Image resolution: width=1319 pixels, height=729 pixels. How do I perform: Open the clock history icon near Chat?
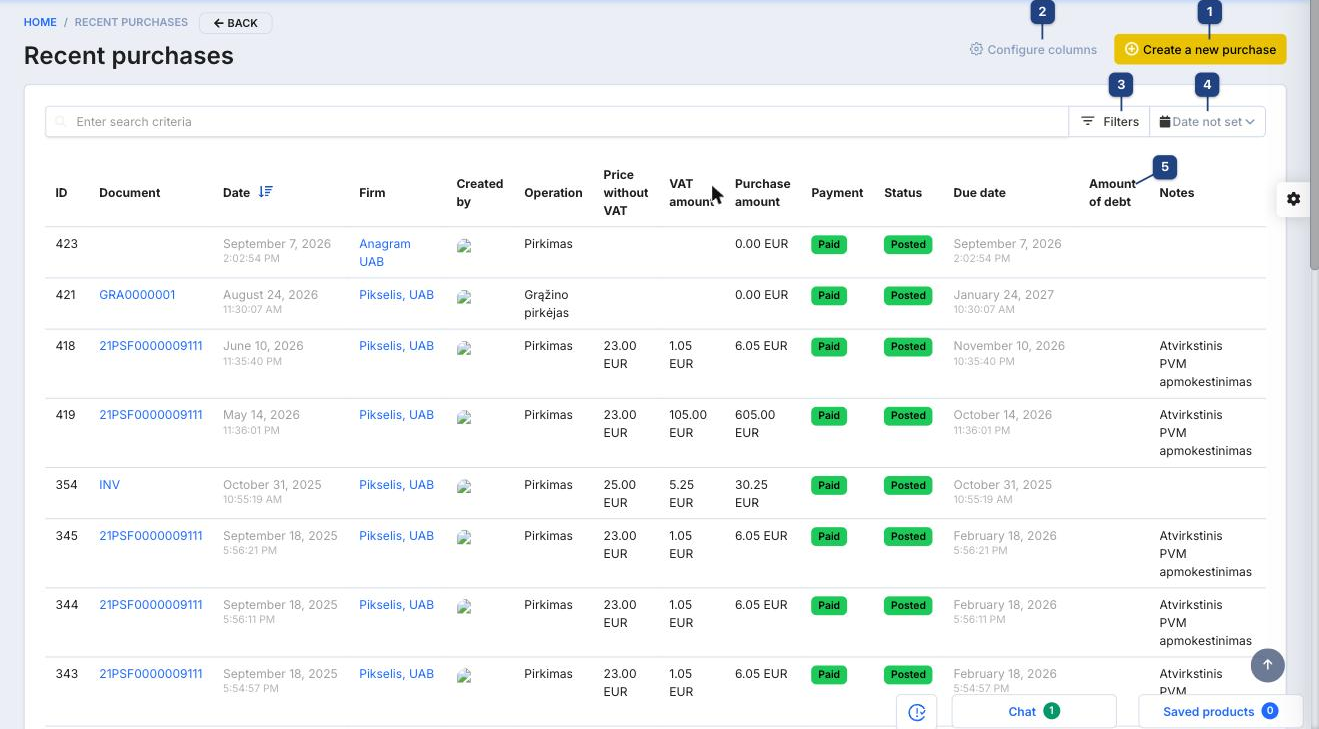(x=917, y=712)
